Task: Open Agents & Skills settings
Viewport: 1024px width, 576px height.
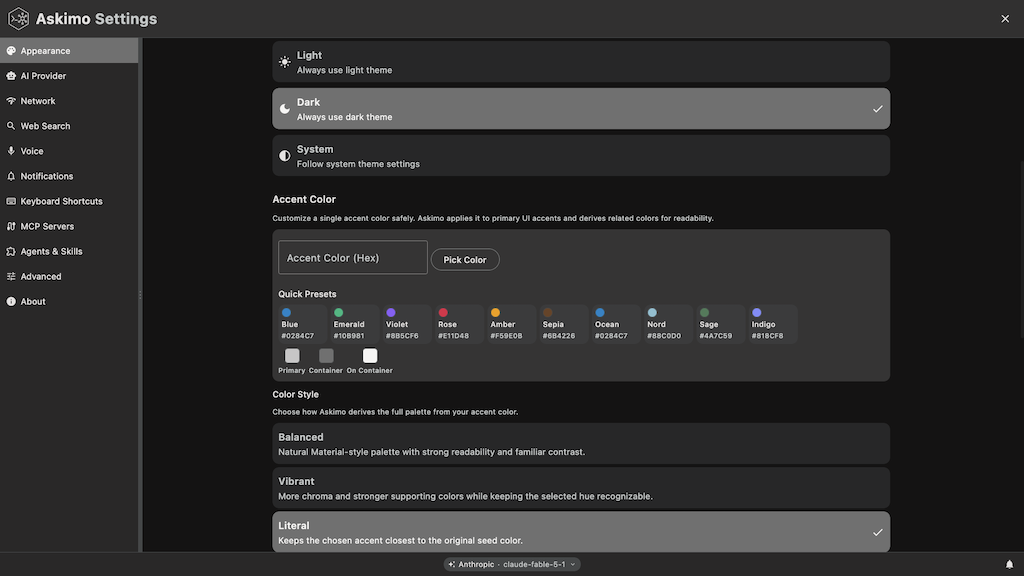Action: pos(69,251)
